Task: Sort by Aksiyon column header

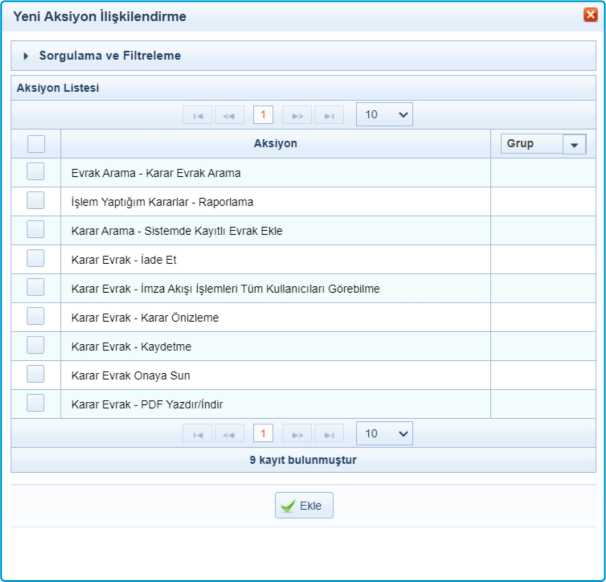Action: coord(275,144)
